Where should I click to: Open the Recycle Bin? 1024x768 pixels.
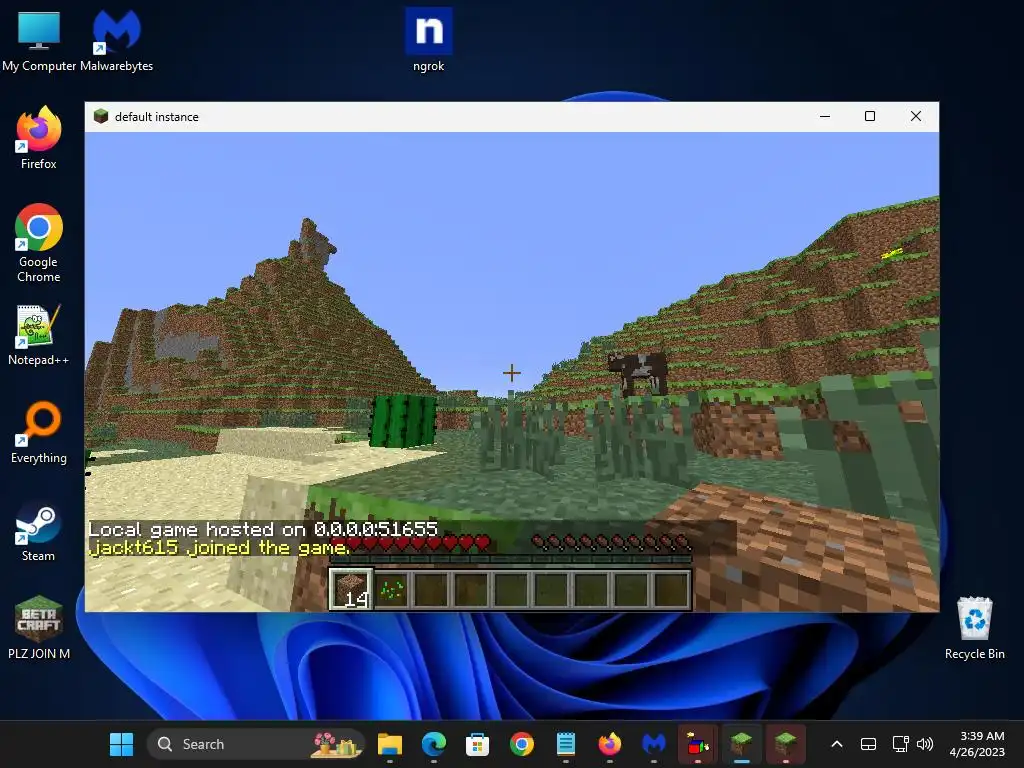pos(974,628)
